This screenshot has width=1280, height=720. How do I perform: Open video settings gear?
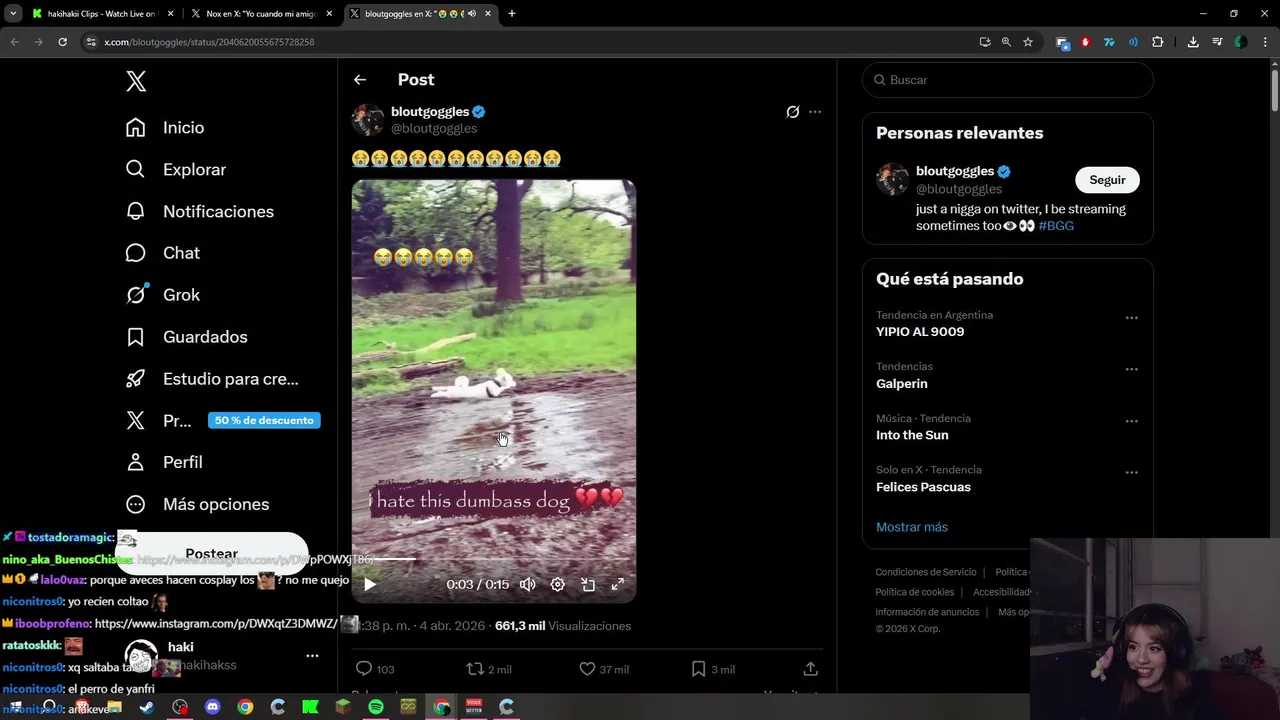[x=558, y=585]
